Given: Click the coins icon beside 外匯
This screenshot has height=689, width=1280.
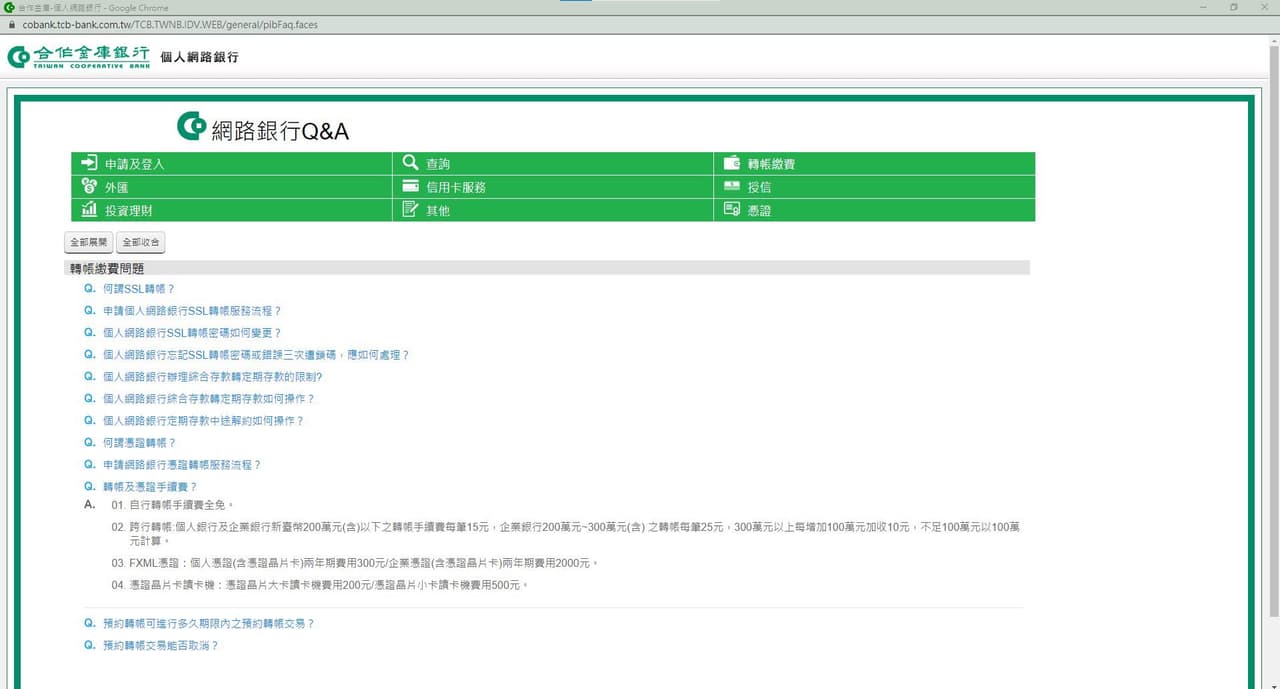Looking at the screenshot, I should (x=89, y=186).
